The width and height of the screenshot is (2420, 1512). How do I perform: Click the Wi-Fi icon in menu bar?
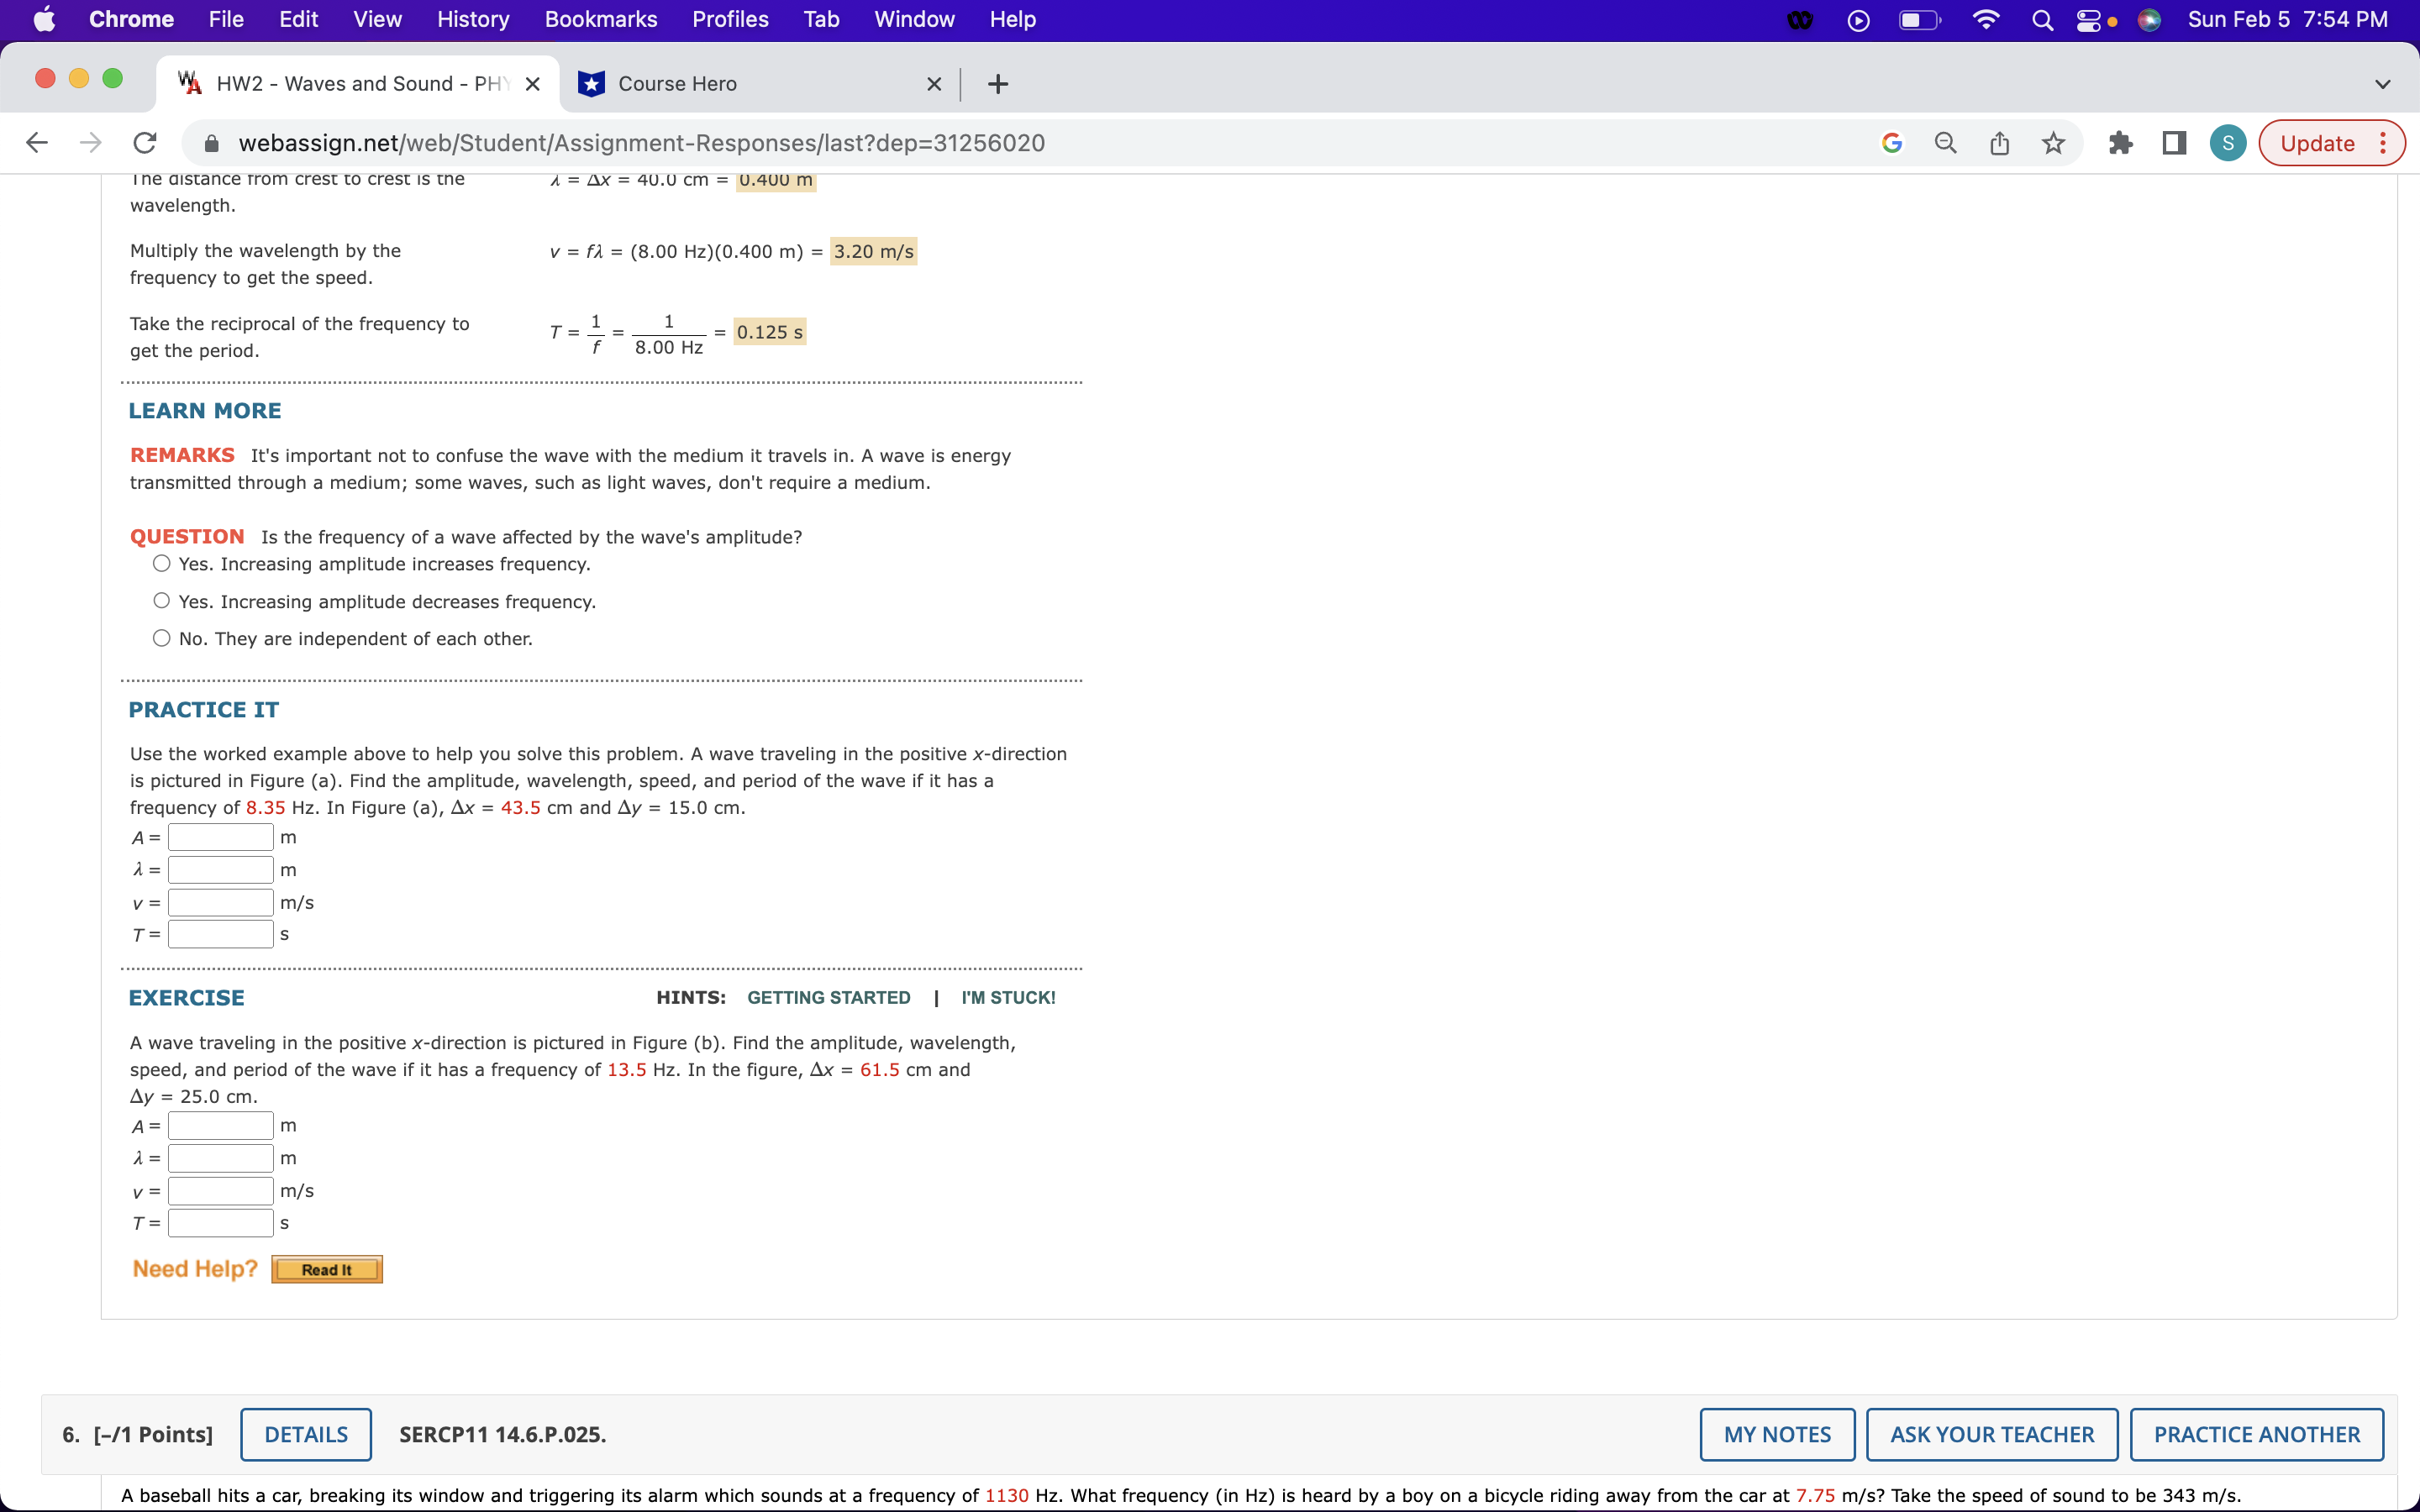coord(1986,19)
